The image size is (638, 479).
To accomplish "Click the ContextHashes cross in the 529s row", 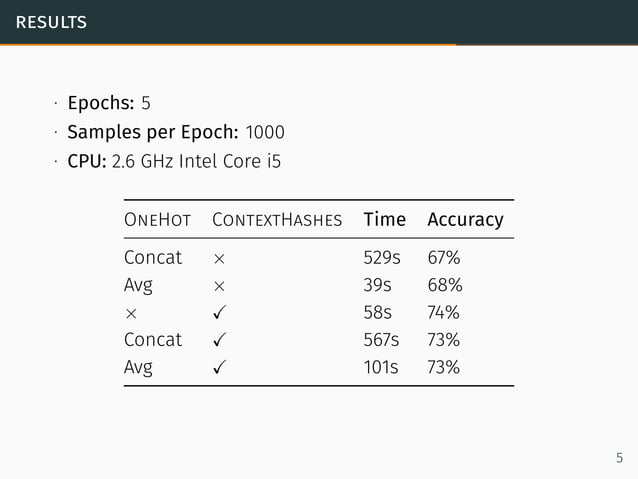I will (218, 258).
